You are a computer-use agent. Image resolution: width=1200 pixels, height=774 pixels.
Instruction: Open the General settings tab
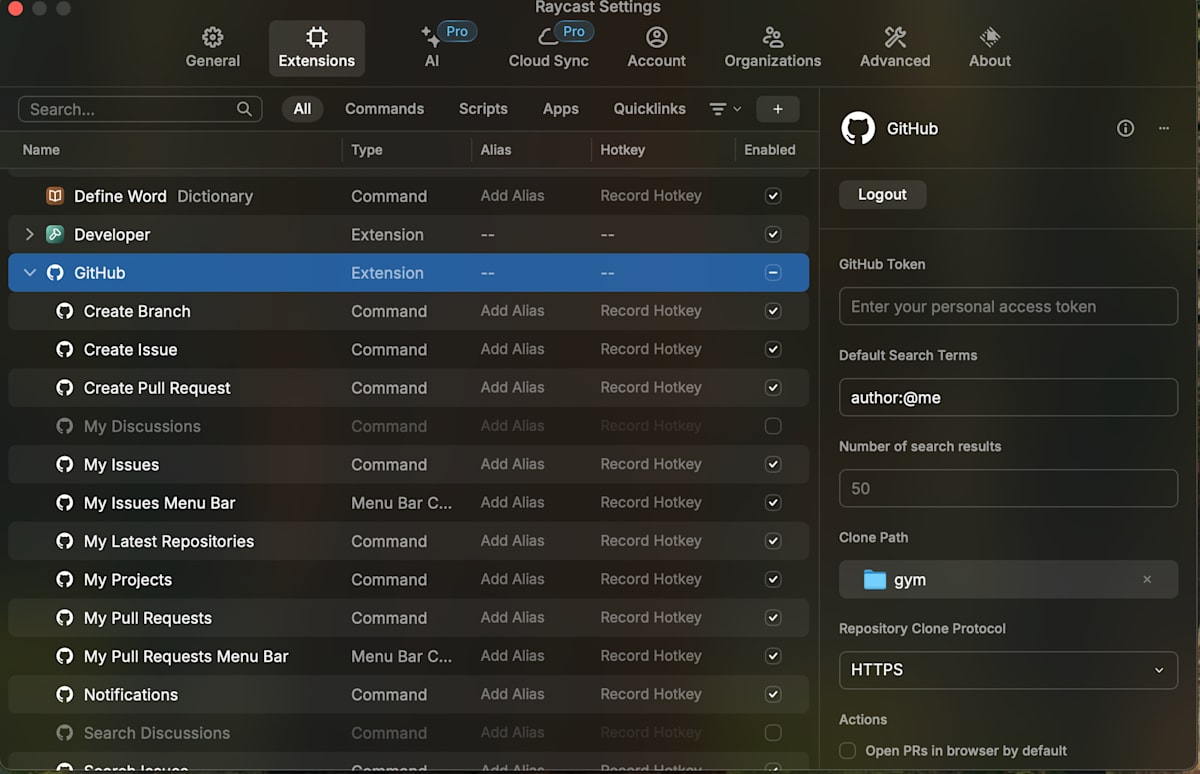coord(212,48)
